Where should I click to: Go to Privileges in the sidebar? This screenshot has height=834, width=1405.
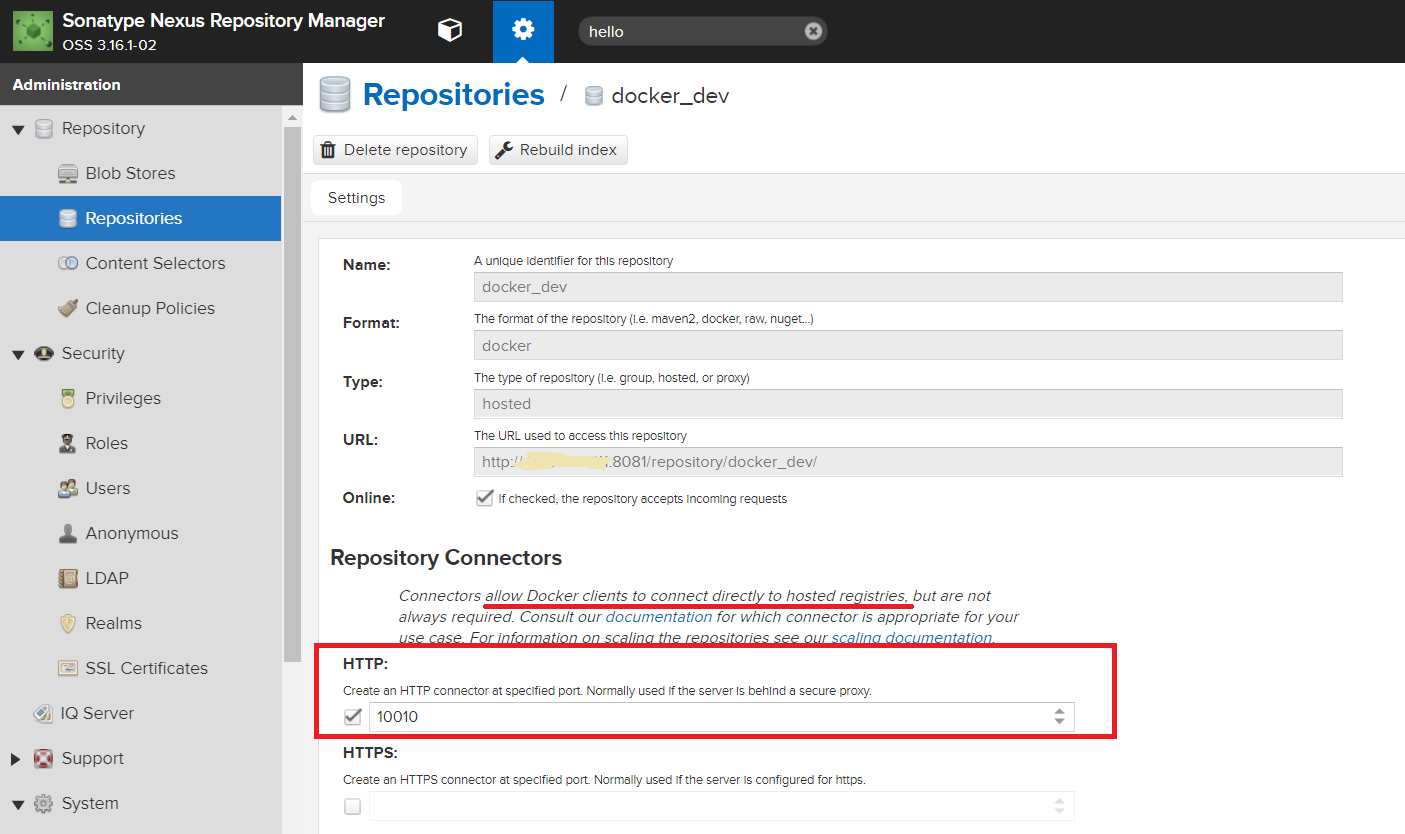[123, 398]
